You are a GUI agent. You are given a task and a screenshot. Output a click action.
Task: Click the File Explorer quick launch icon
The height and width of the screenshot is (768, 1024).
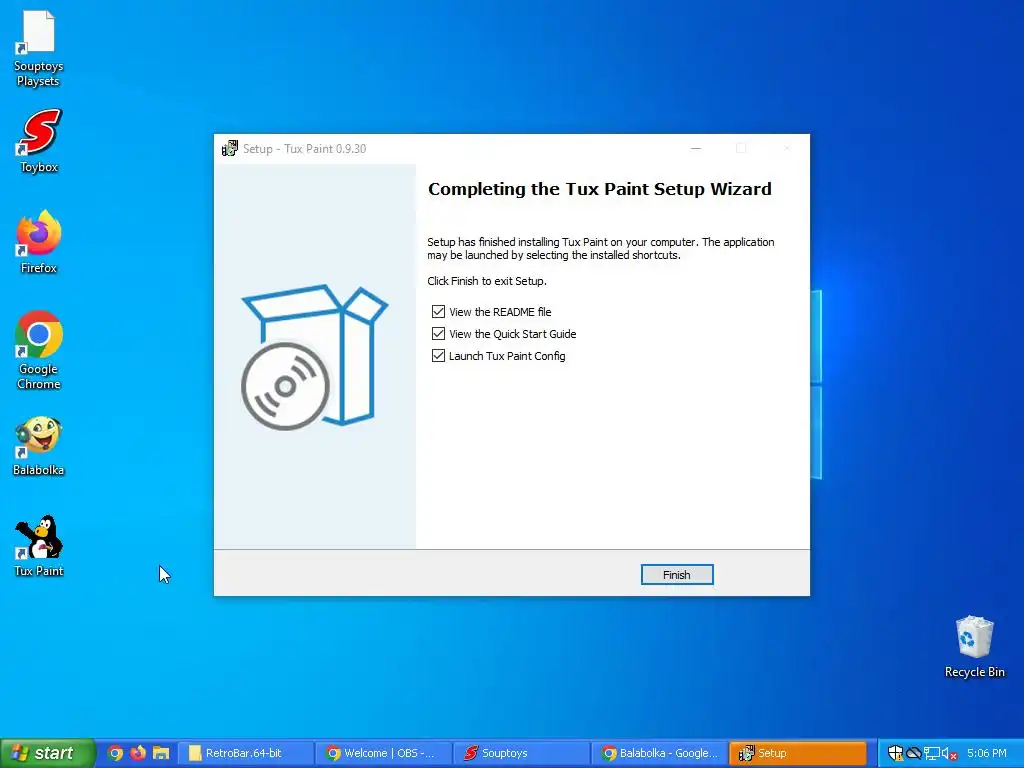[x=161, y=753]
